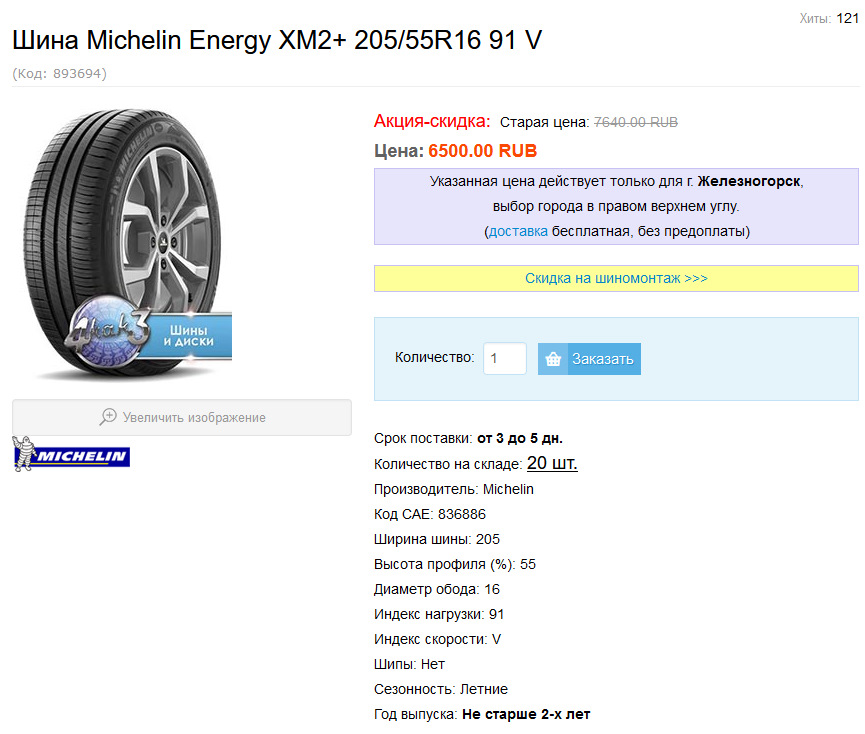
Task: Click the Год выпуска value text
Action: pos(526,714)
